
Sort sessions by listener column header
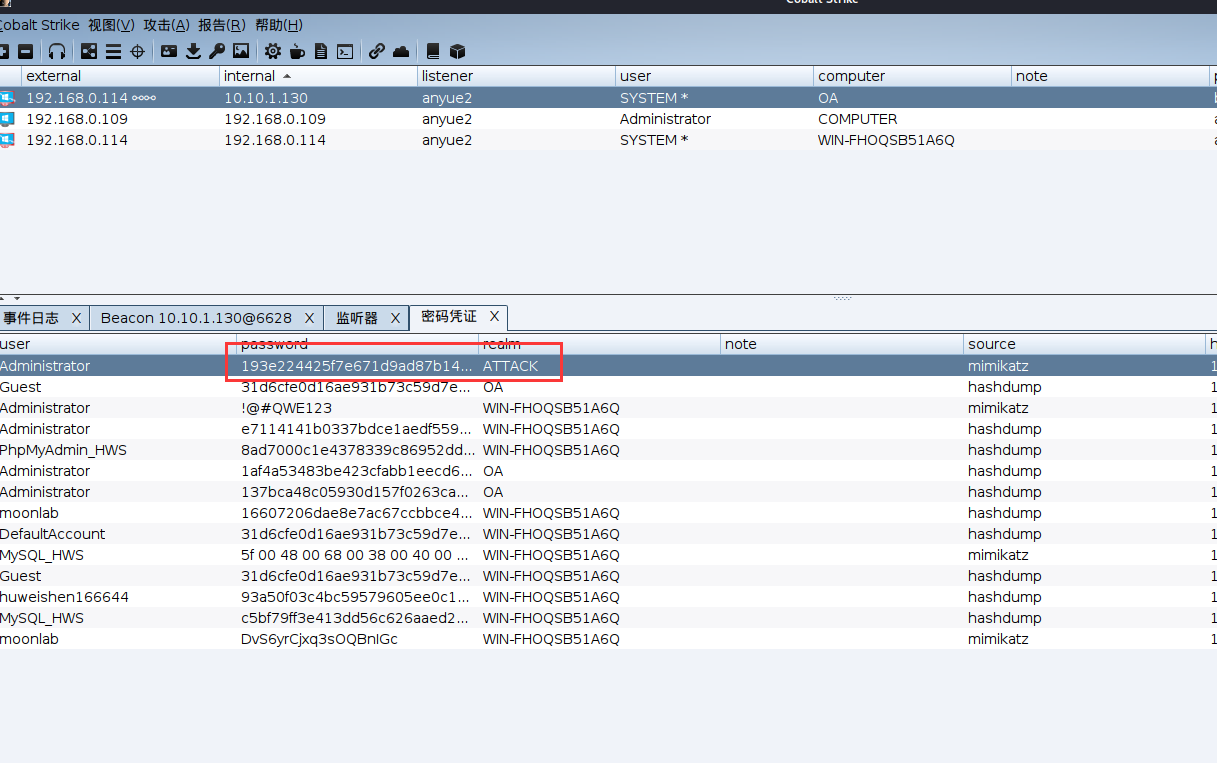tap(516, 76)
